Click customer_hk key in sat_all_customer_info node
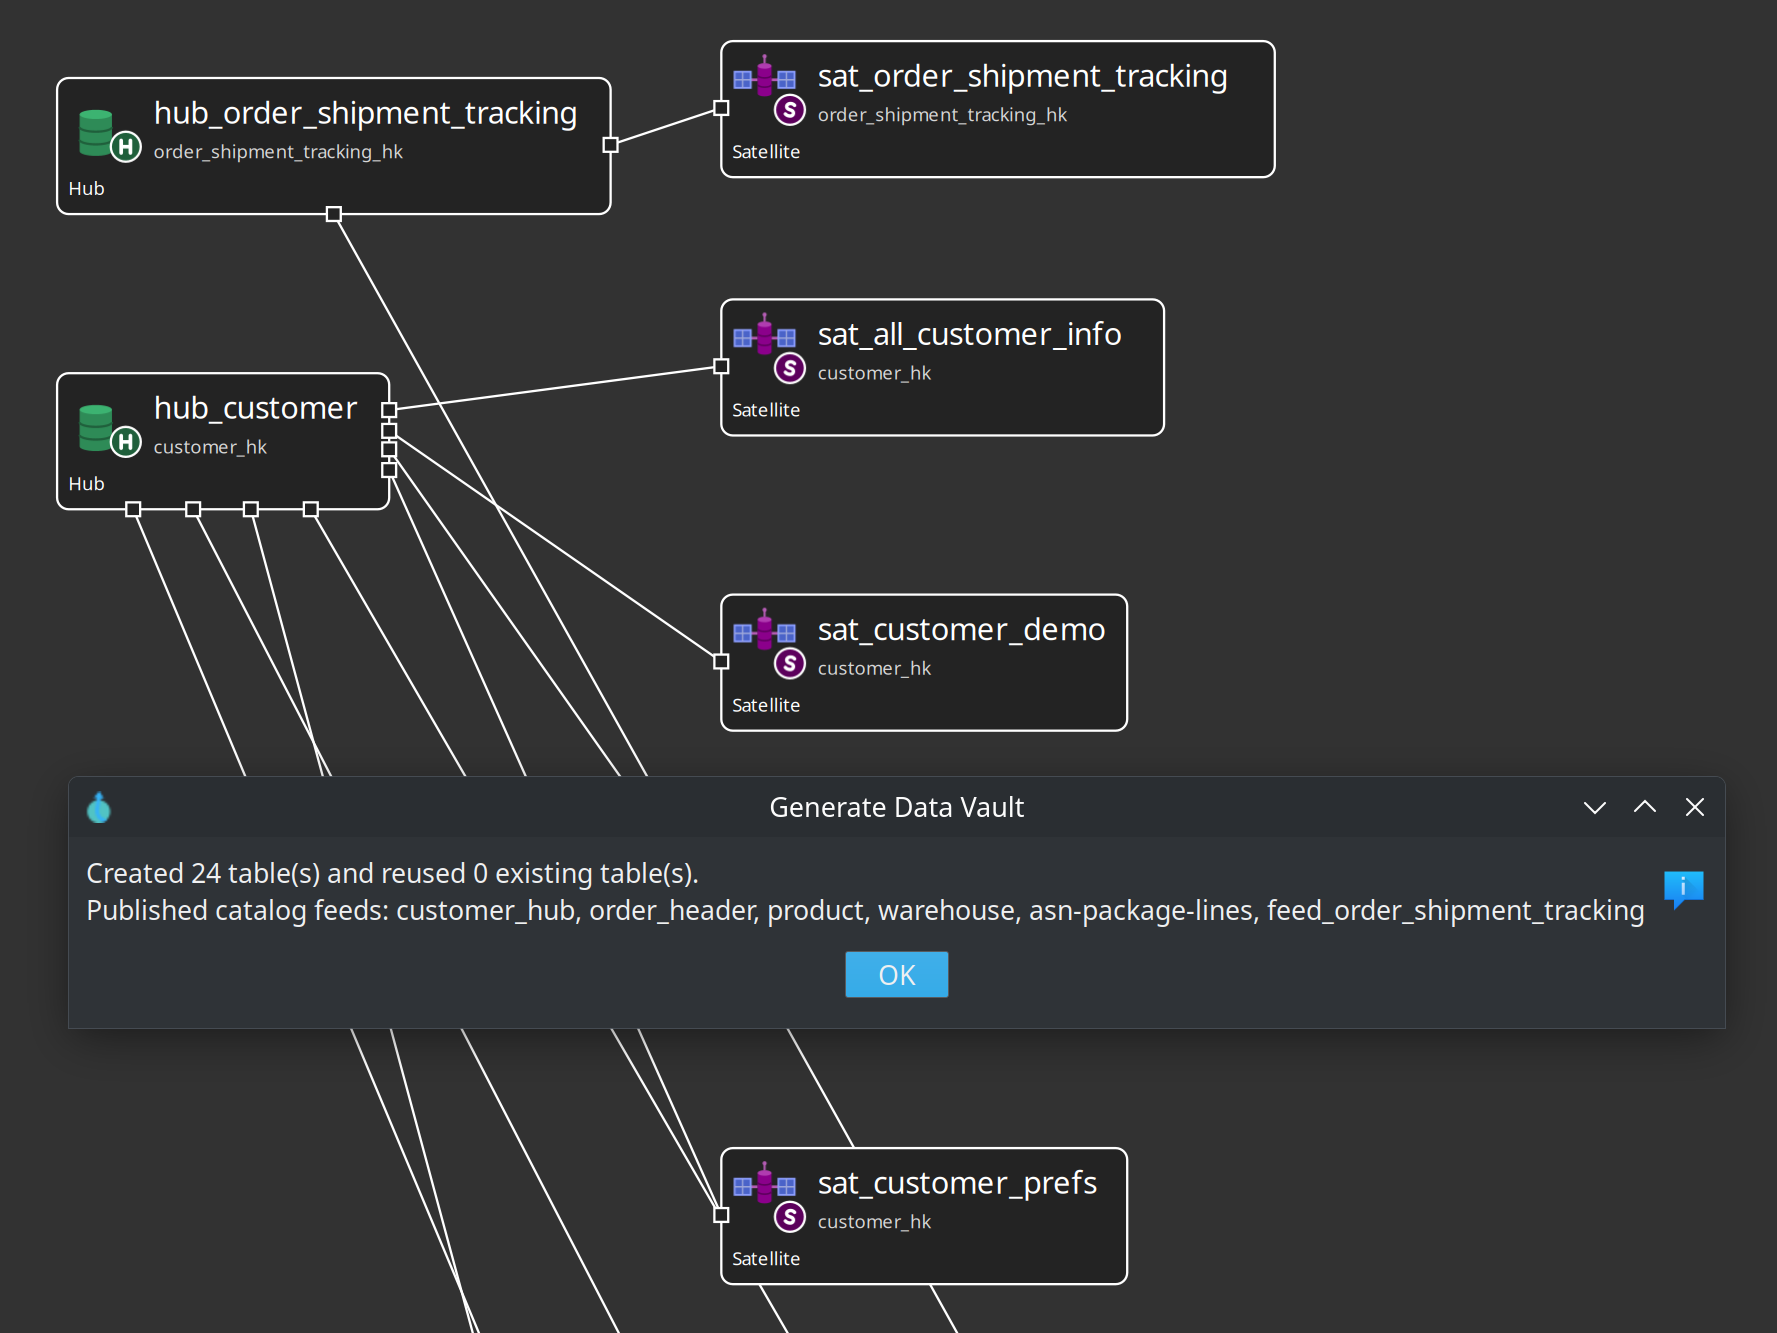This screenshot has height=1333, width=1777. [x=874, y=372]
